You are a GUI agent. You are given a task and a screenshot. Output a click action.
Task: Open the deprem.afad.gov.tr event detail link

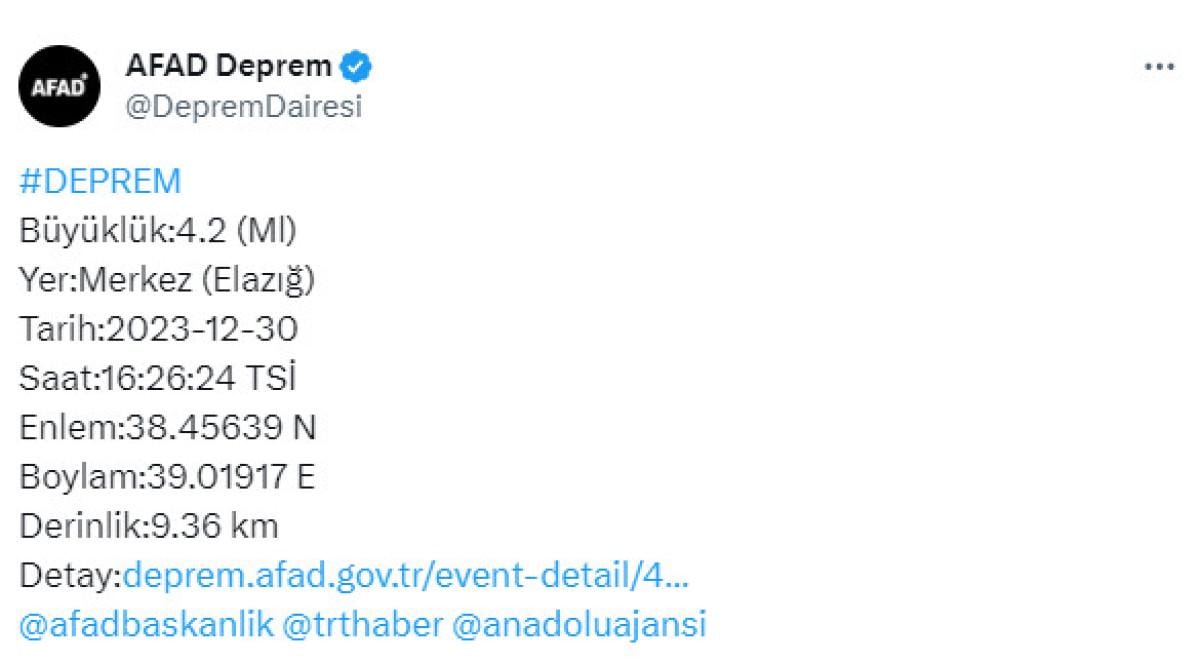pos(405,575)
